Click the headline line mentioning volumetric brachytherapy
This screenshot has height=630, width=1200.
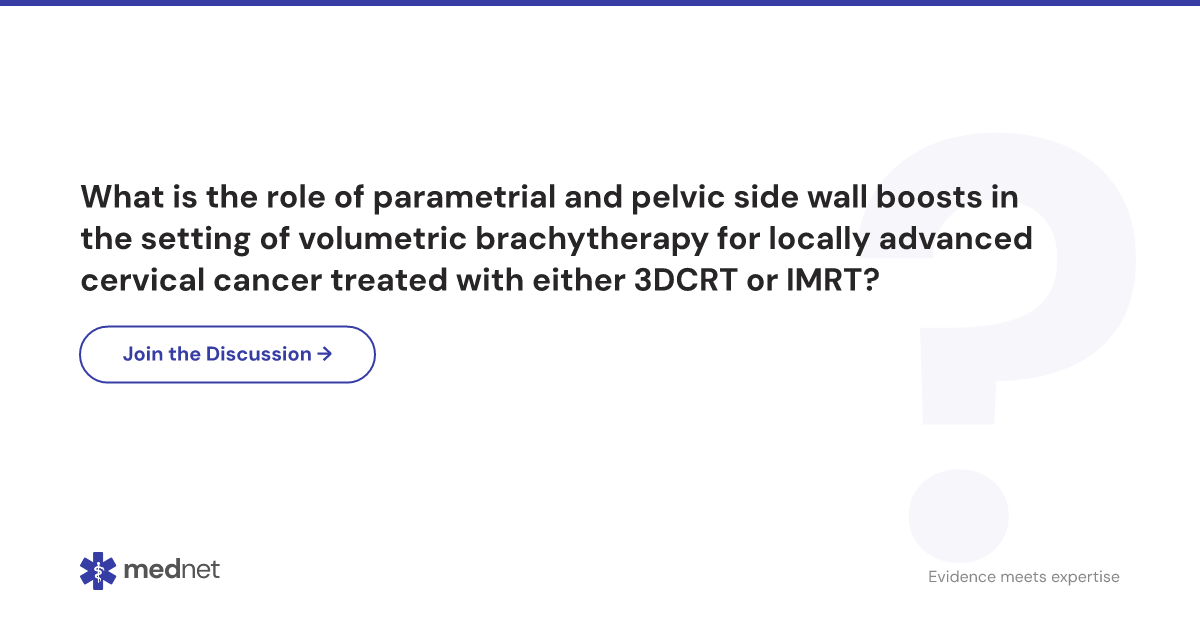tap(557, 239)
